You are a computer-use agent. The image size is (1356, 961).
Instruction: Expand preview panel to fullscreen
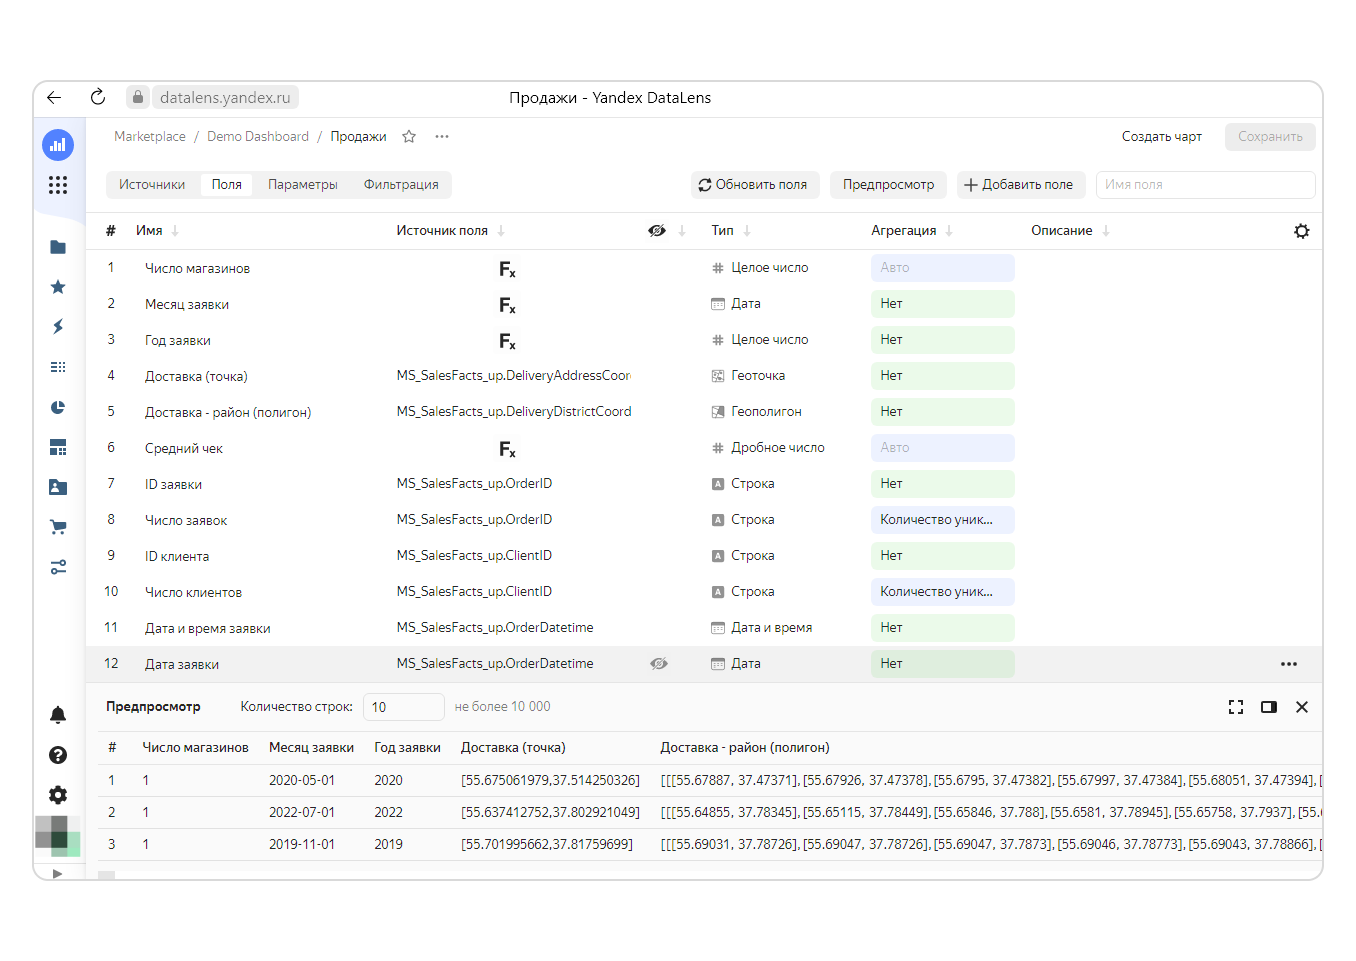(1236, 707)
